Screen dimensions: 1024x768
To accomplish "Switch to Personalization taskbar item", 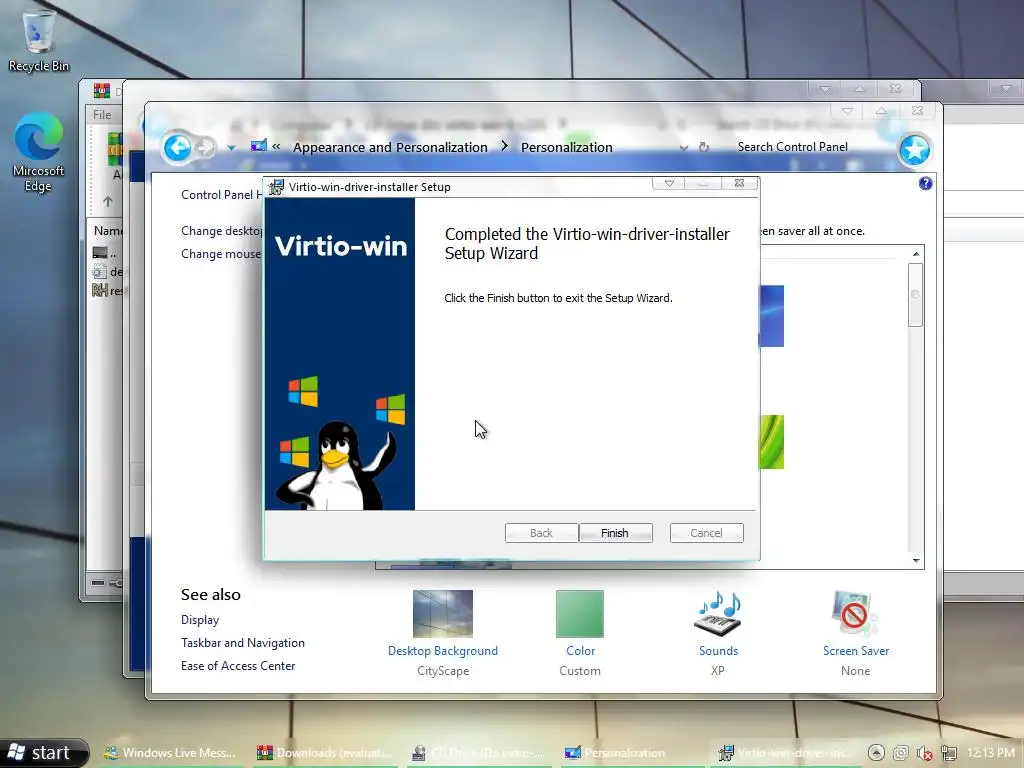I will pyautogui.click(x=633, y=753).
